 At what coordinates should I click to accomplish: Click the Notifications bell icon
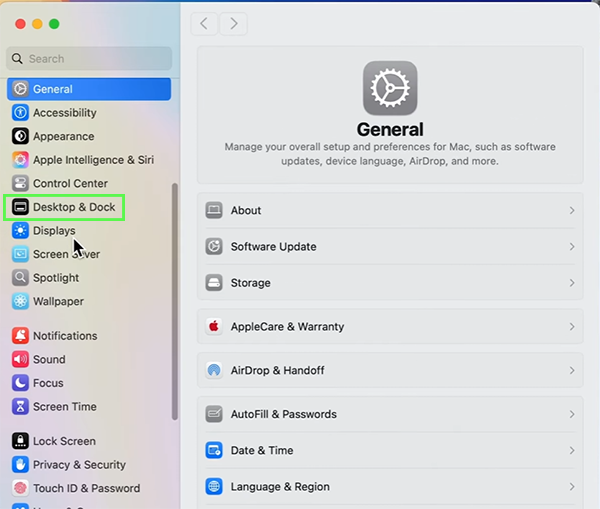[20, 336]
